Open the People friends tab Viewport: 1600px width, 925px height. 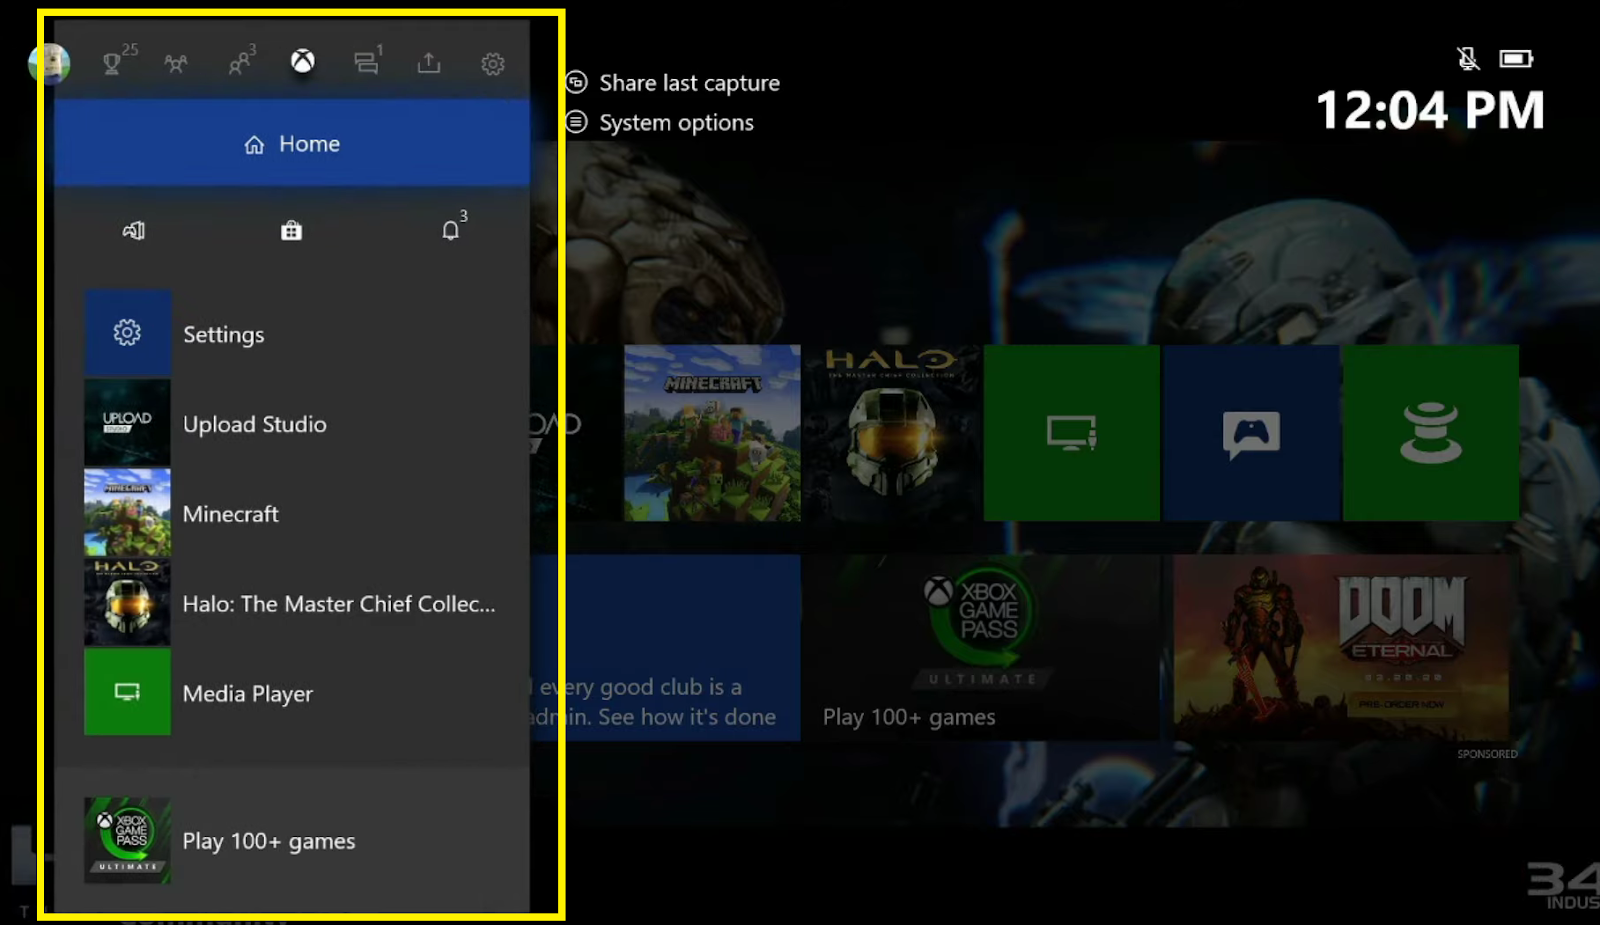[240, 63]
